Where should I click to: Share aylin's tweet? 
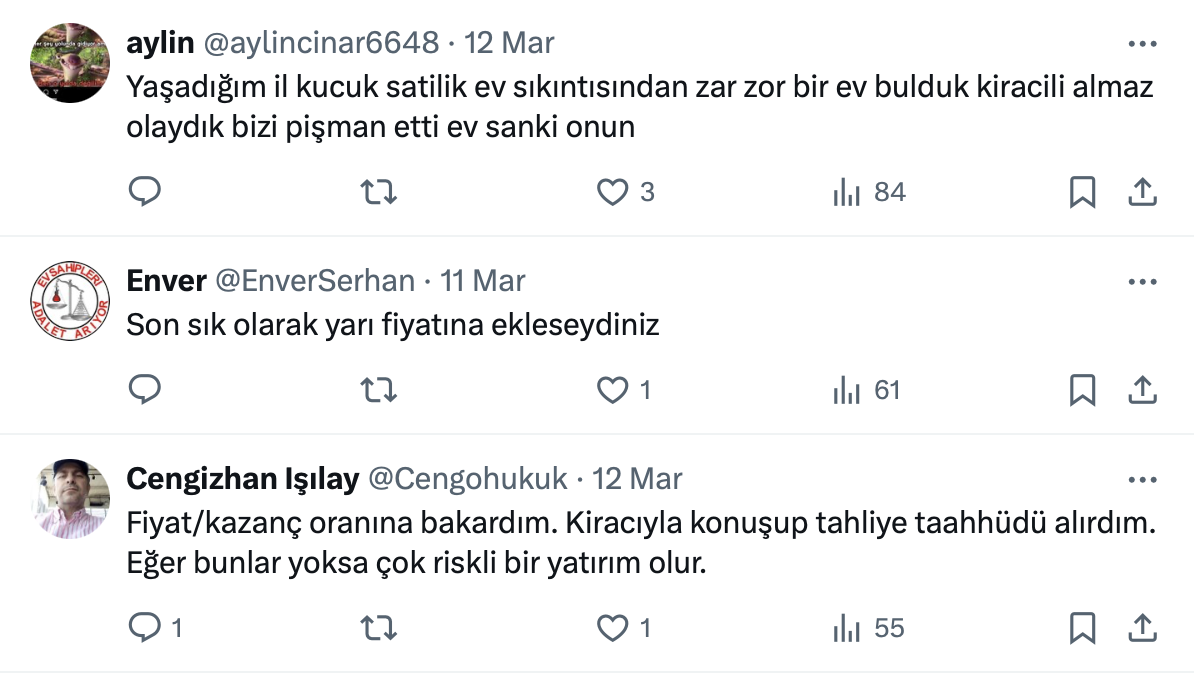point(1142,191)
